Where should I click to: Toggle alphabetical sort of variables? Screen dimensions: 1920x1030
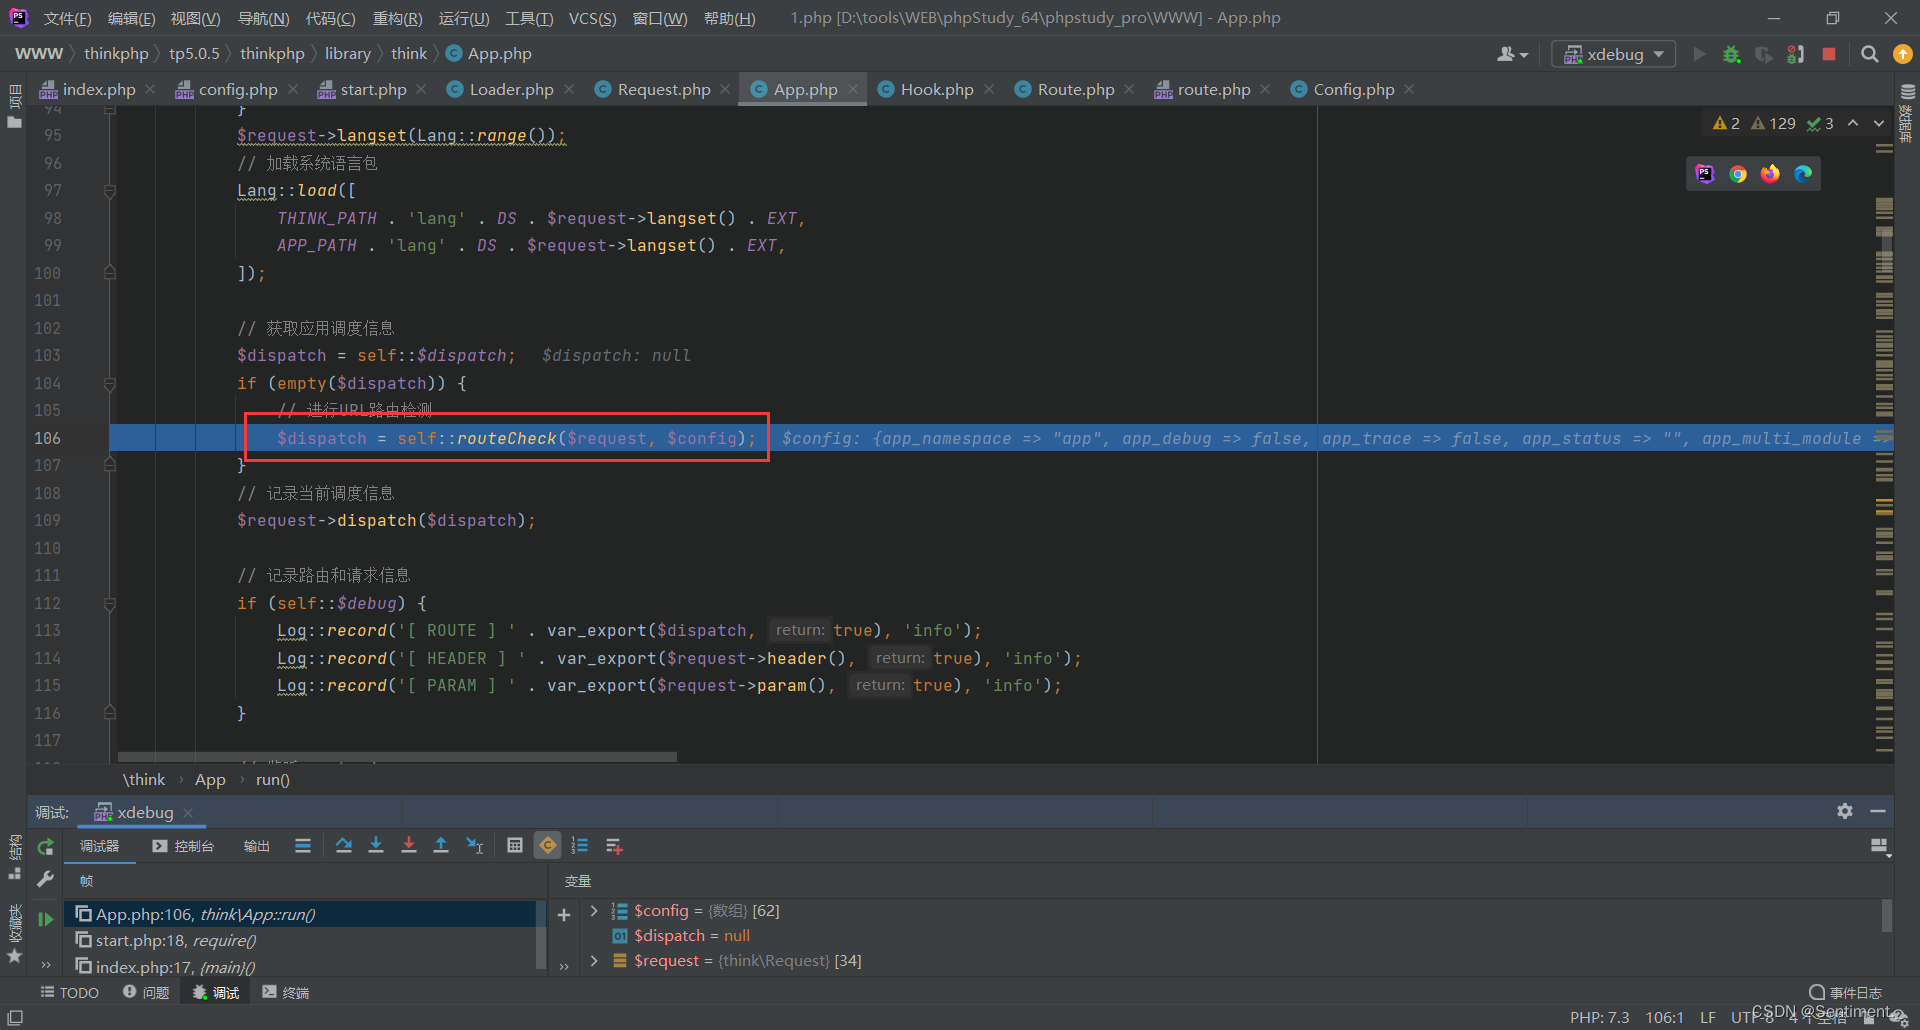click(580, 846)
